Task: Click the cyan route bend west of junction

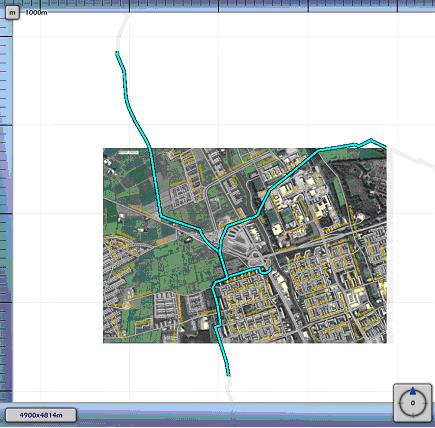Action: tap(200, 230)
